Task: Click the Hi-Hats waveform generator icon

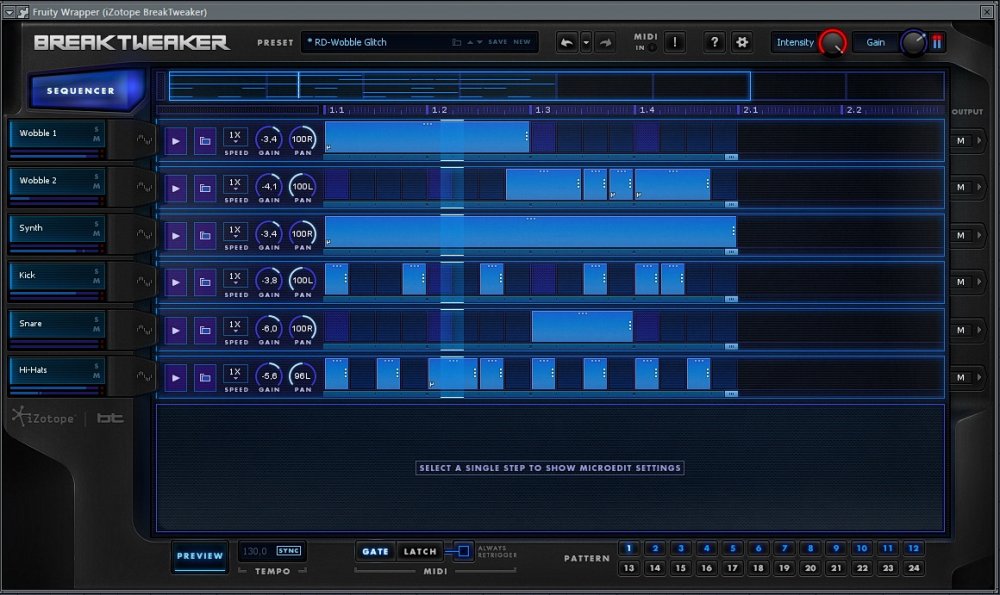Action: tap(144, 376)
